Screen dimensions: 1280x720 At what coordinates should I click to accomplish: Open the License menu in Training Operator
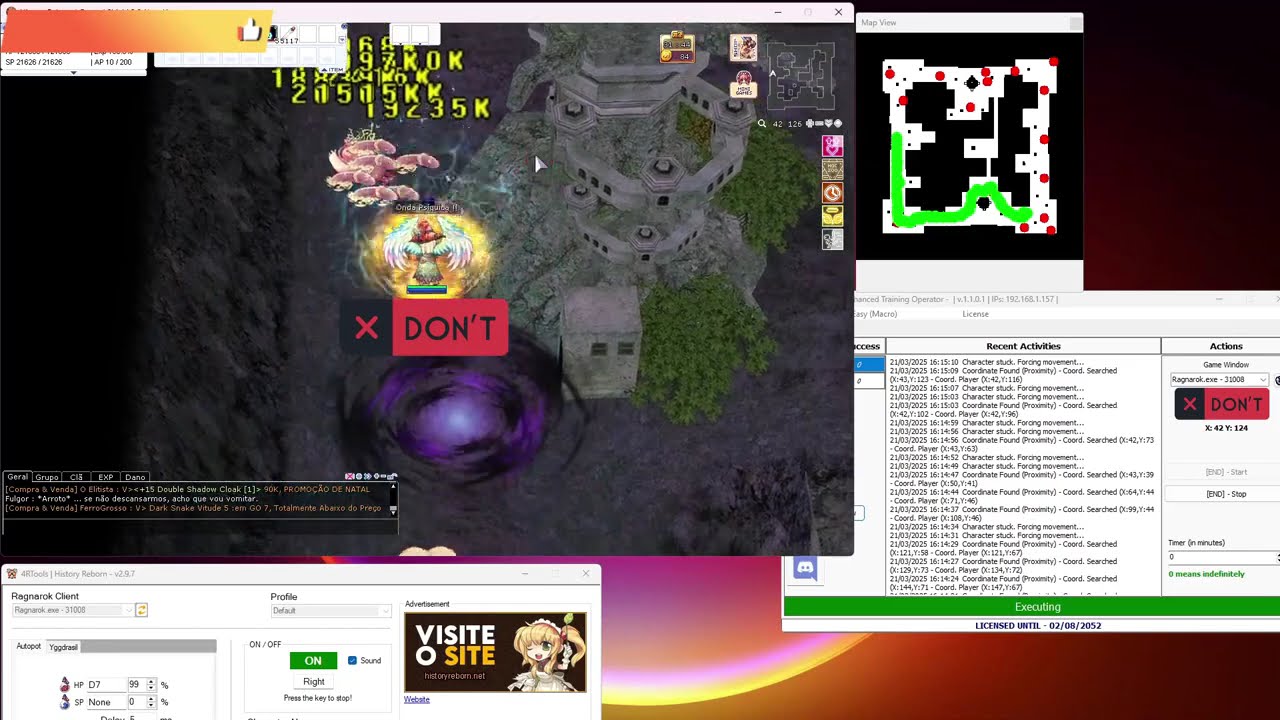(975, 314)
